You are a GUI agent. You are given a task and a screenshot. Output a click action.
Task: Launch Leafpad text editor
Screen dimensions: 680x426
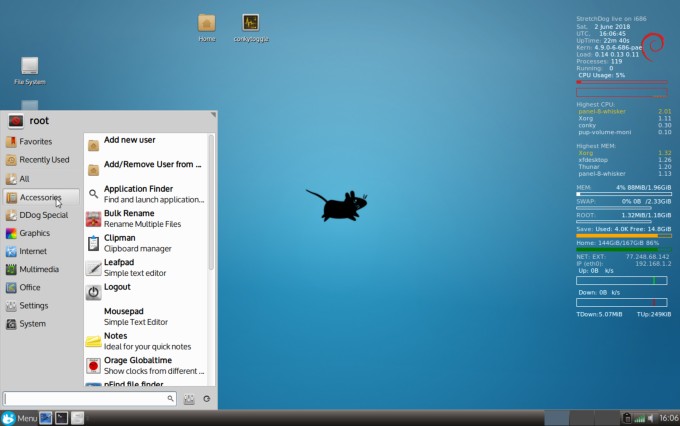pos(146,268)
